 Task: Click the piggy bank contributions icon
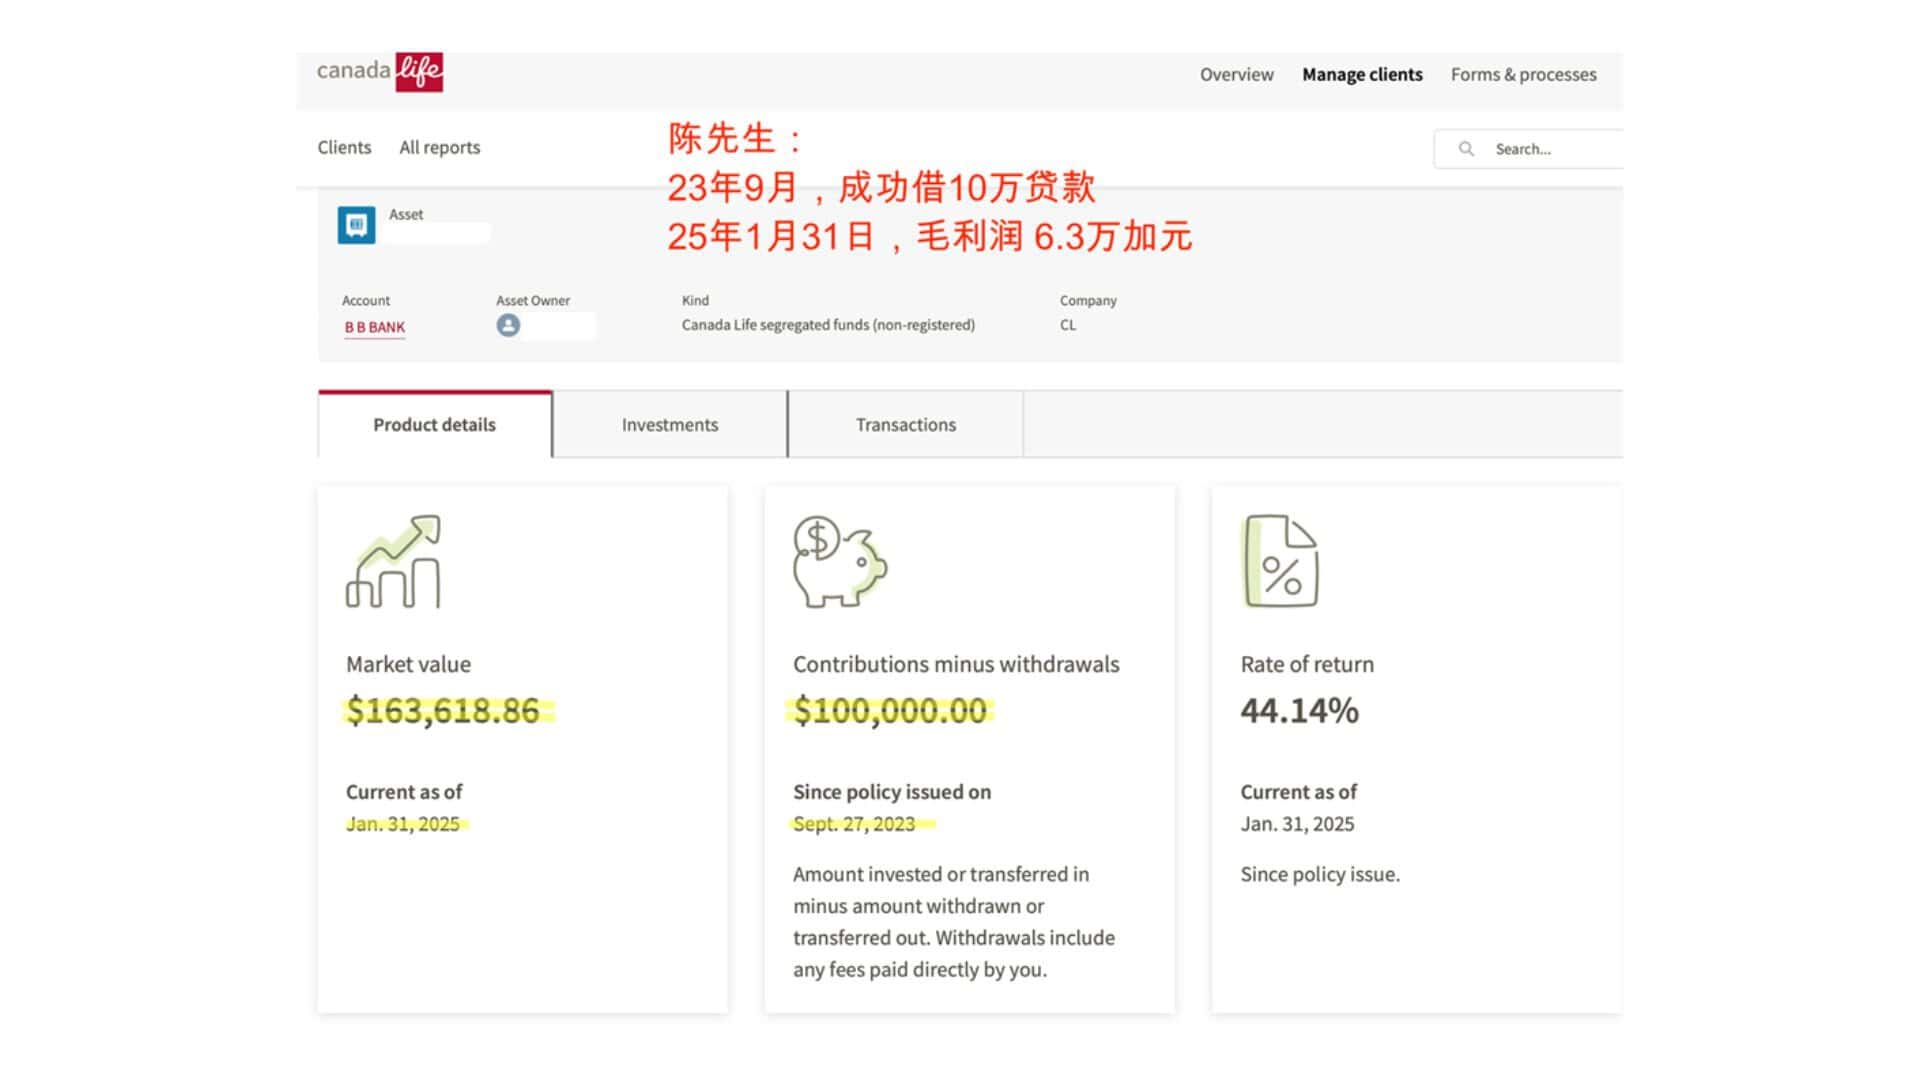[840, 561]
